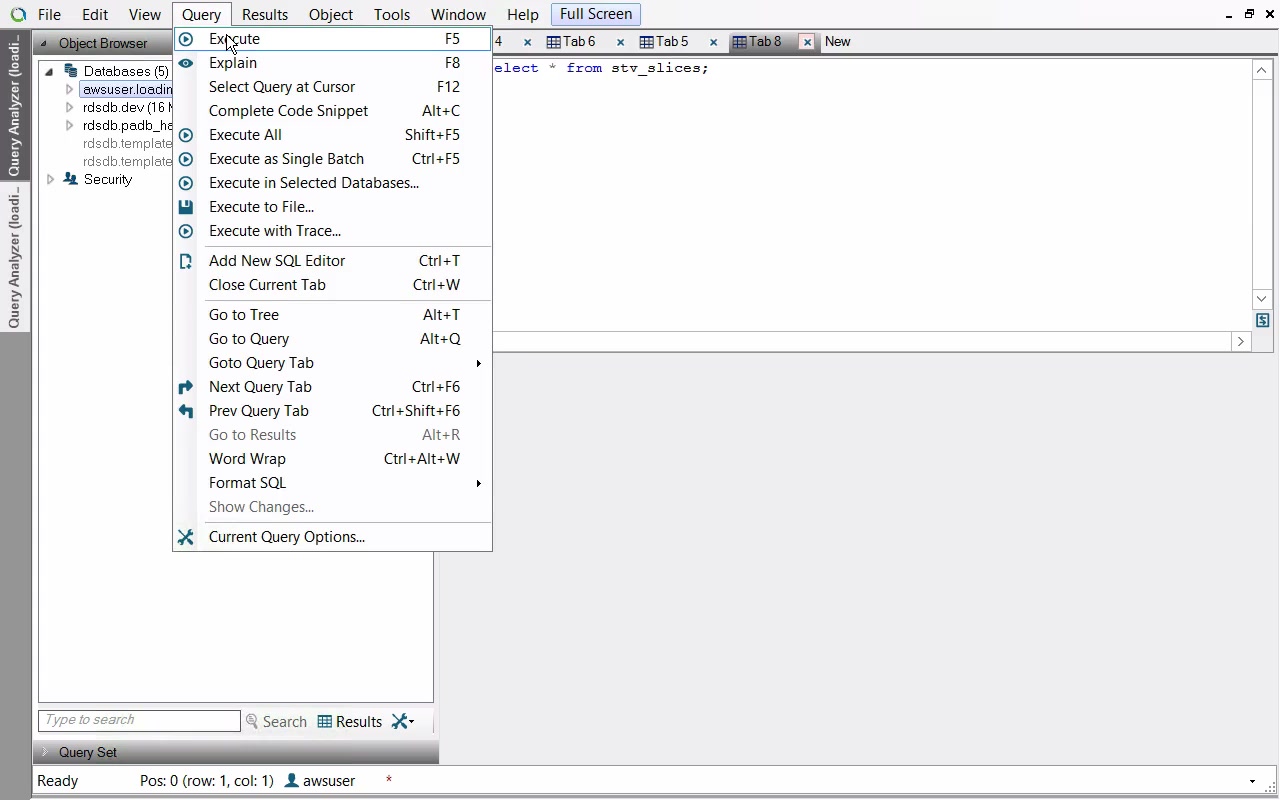Viewport: 1280px width, 800px height.
Task: Click the Next Query Tab arrow icon
Action: click(x=186, y=387)
